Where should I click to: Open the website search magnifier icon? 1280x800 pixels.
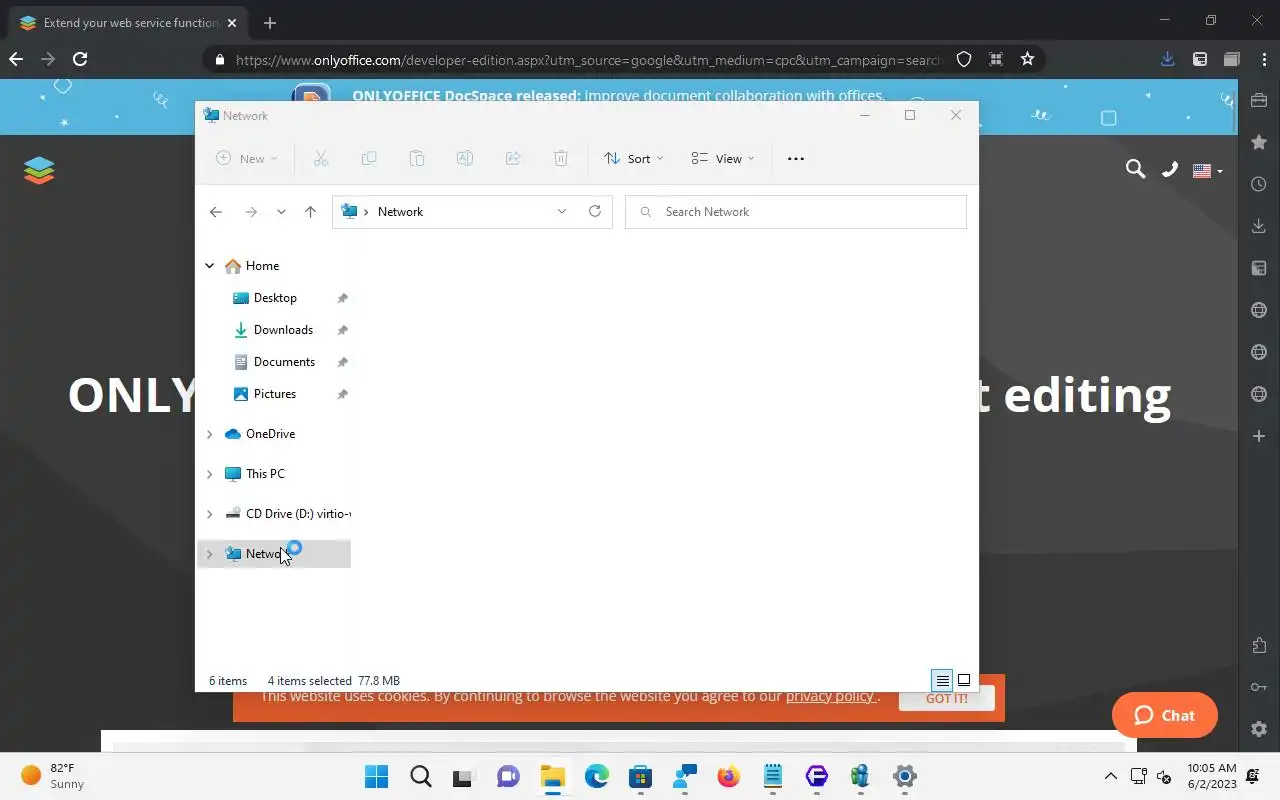pos(1135,169)
